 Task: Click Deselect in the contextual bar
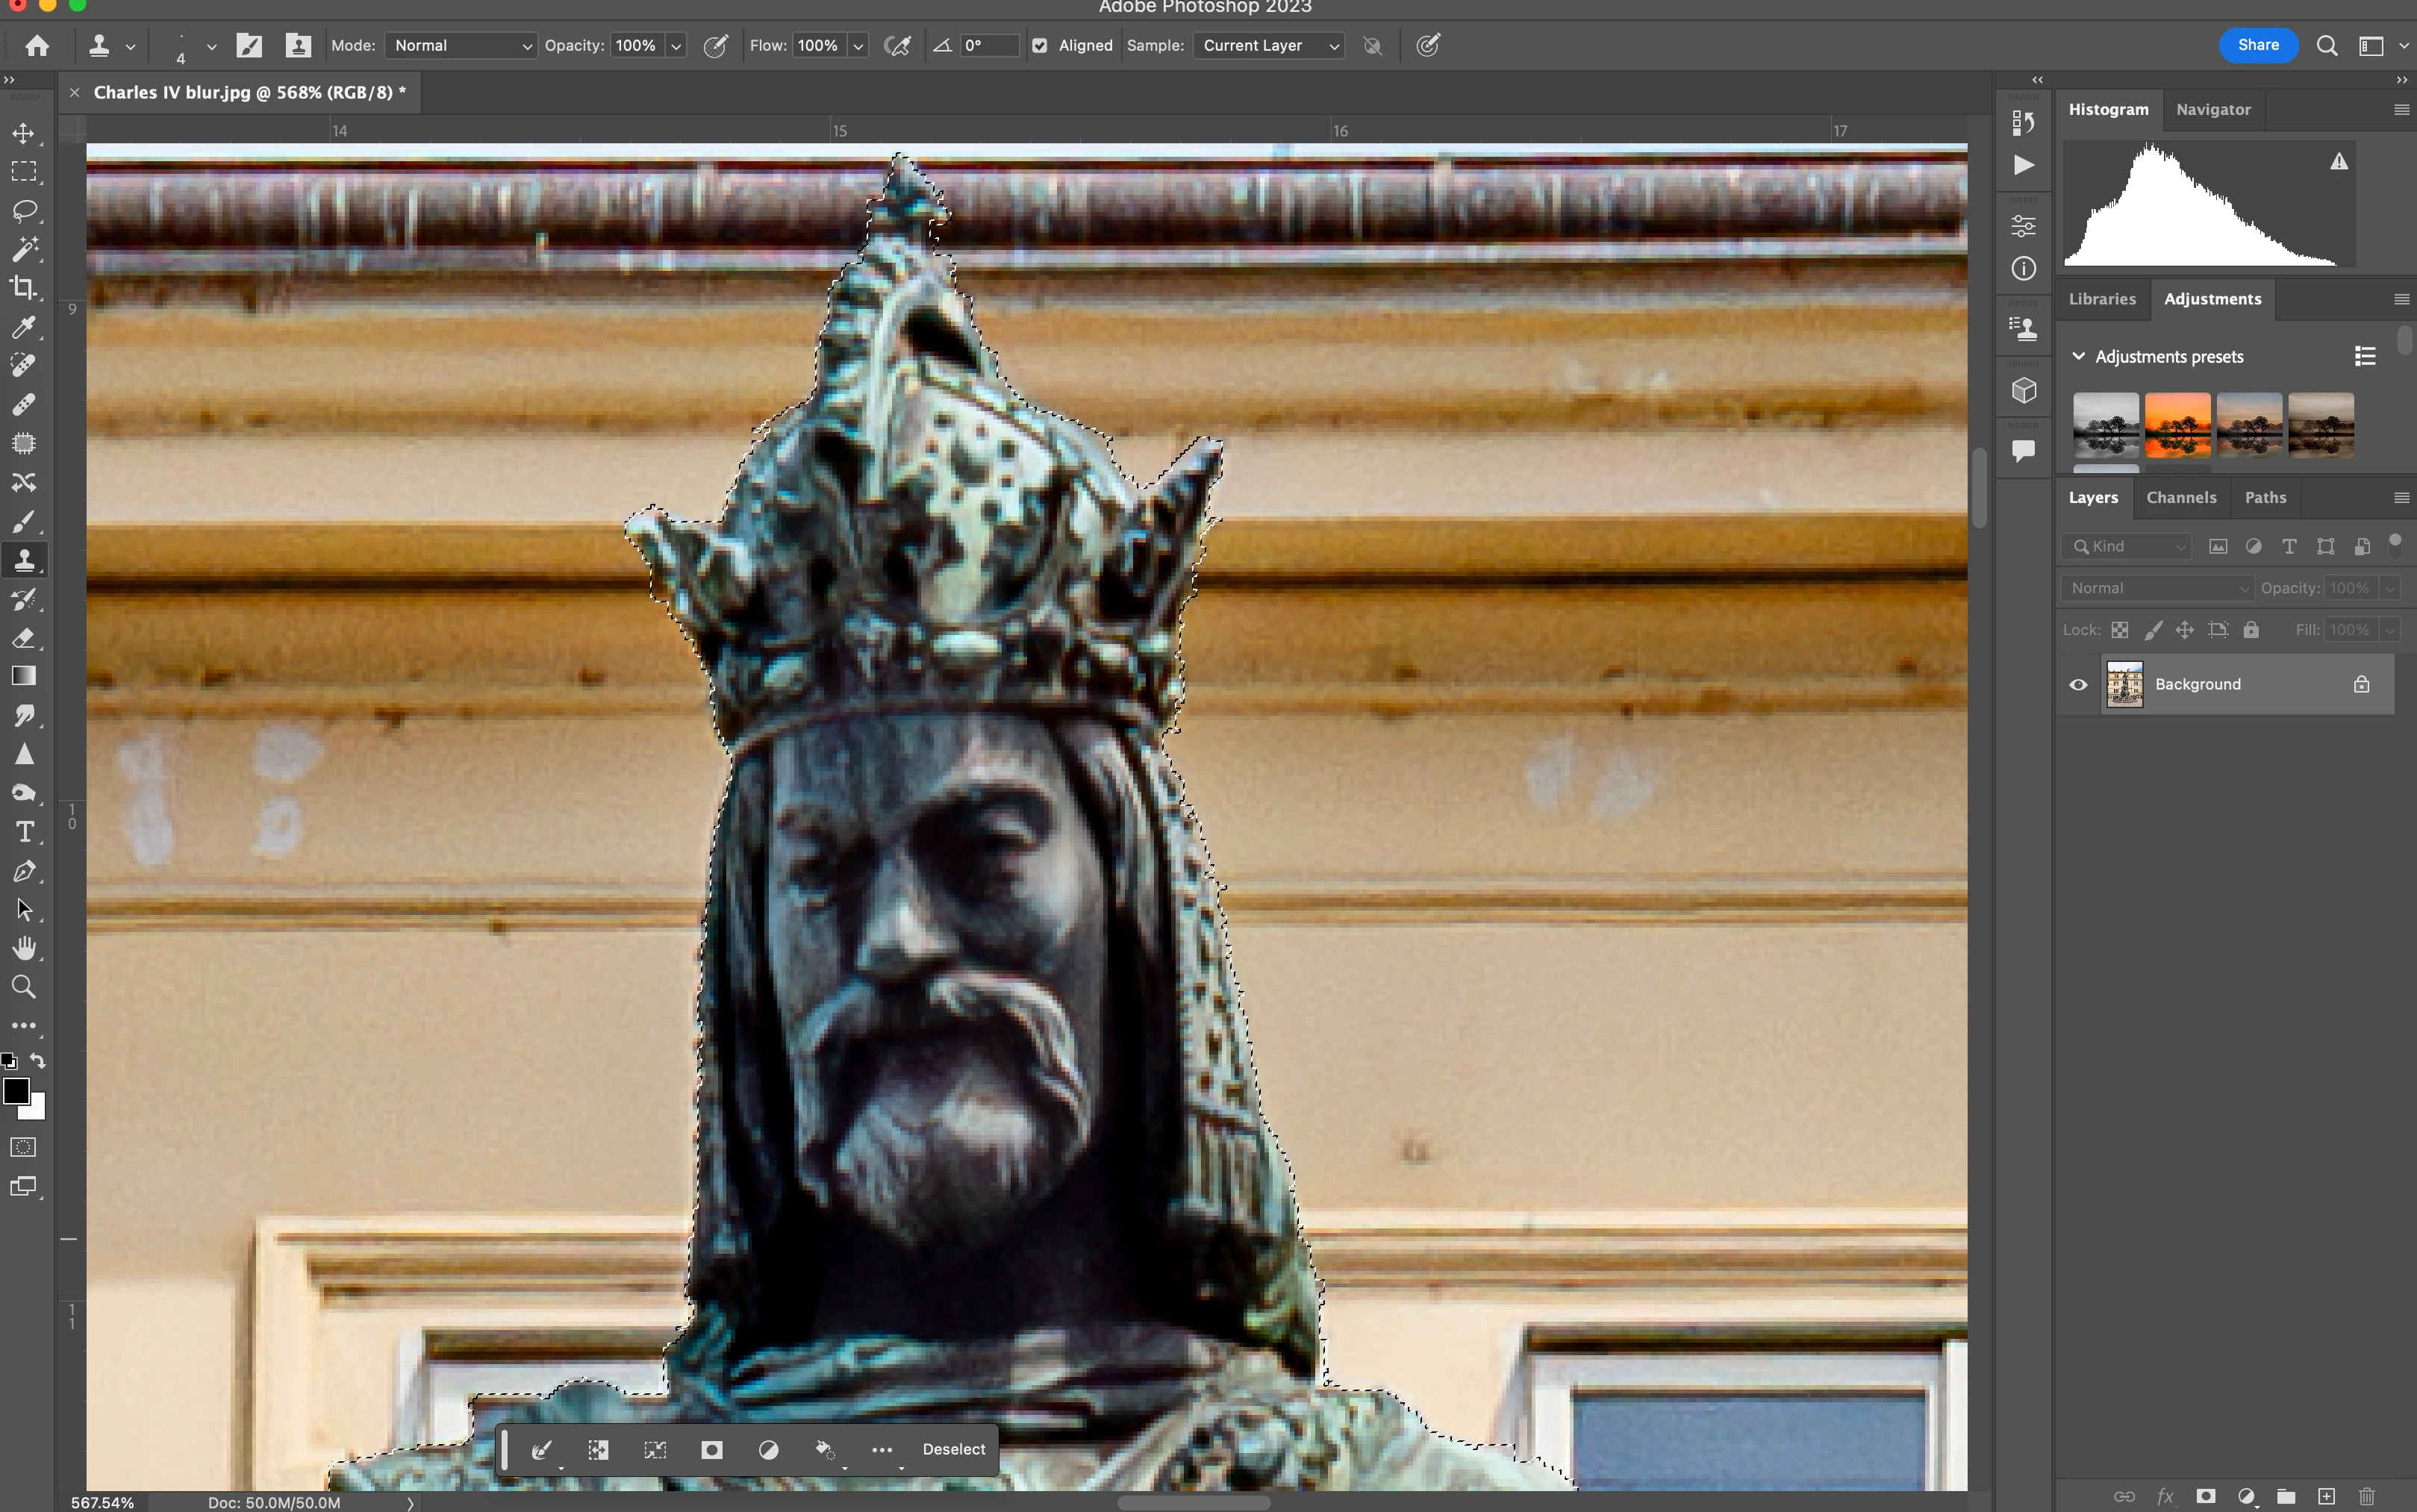[953, 1449]
